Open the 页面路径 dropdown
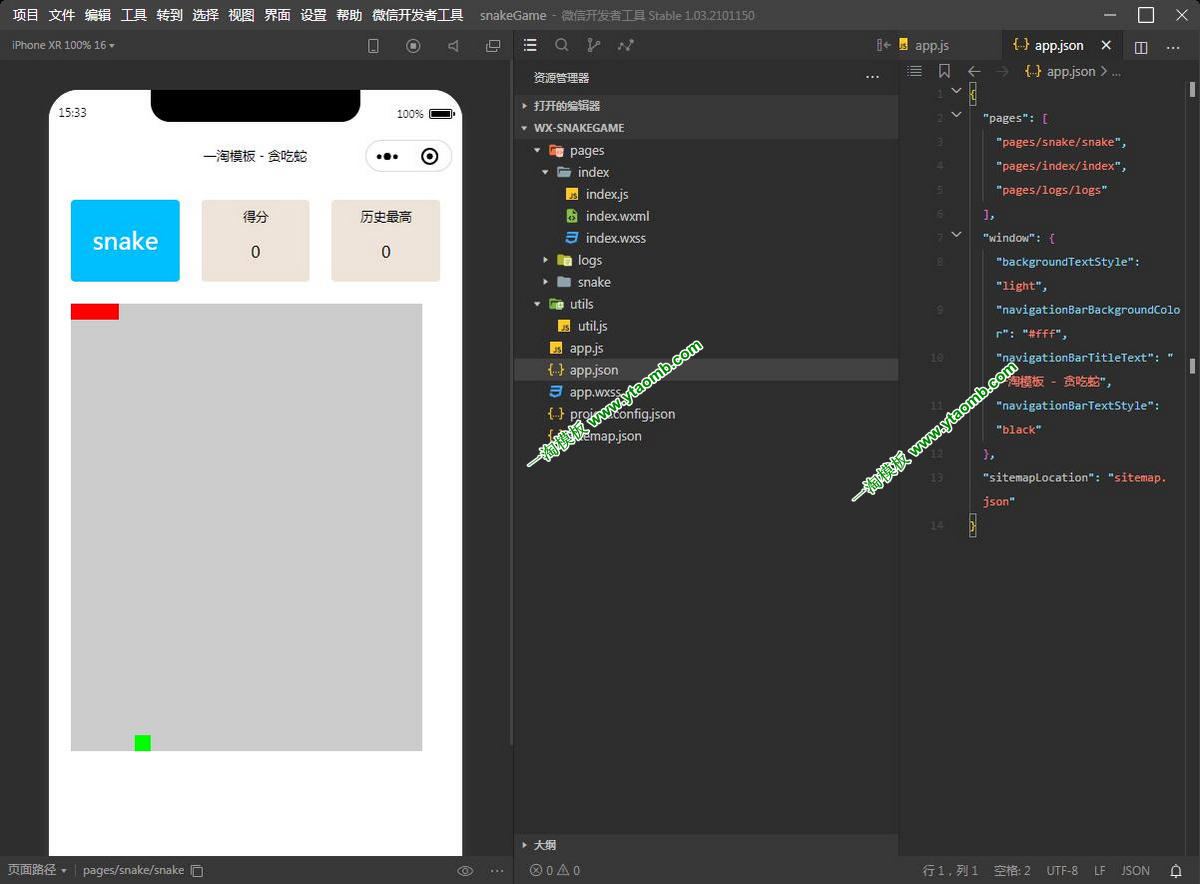The height and width of the screenshot is (884, 1200). [x=37, y=870]
